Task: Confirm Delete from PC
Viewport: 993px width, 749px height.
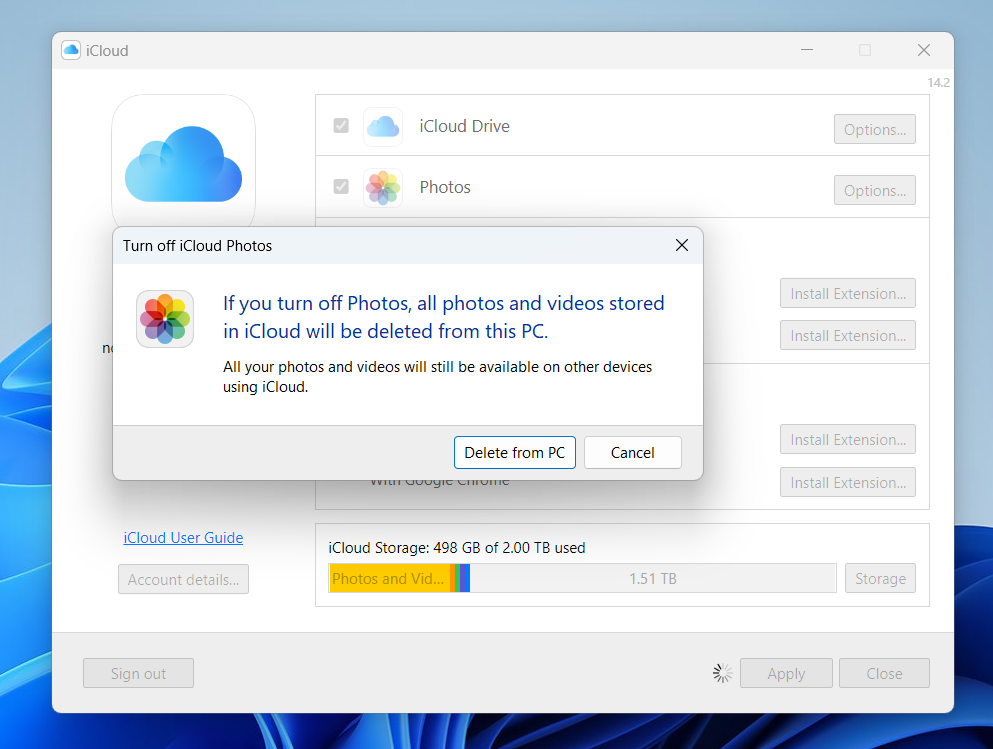Action: tap(515, 453)
